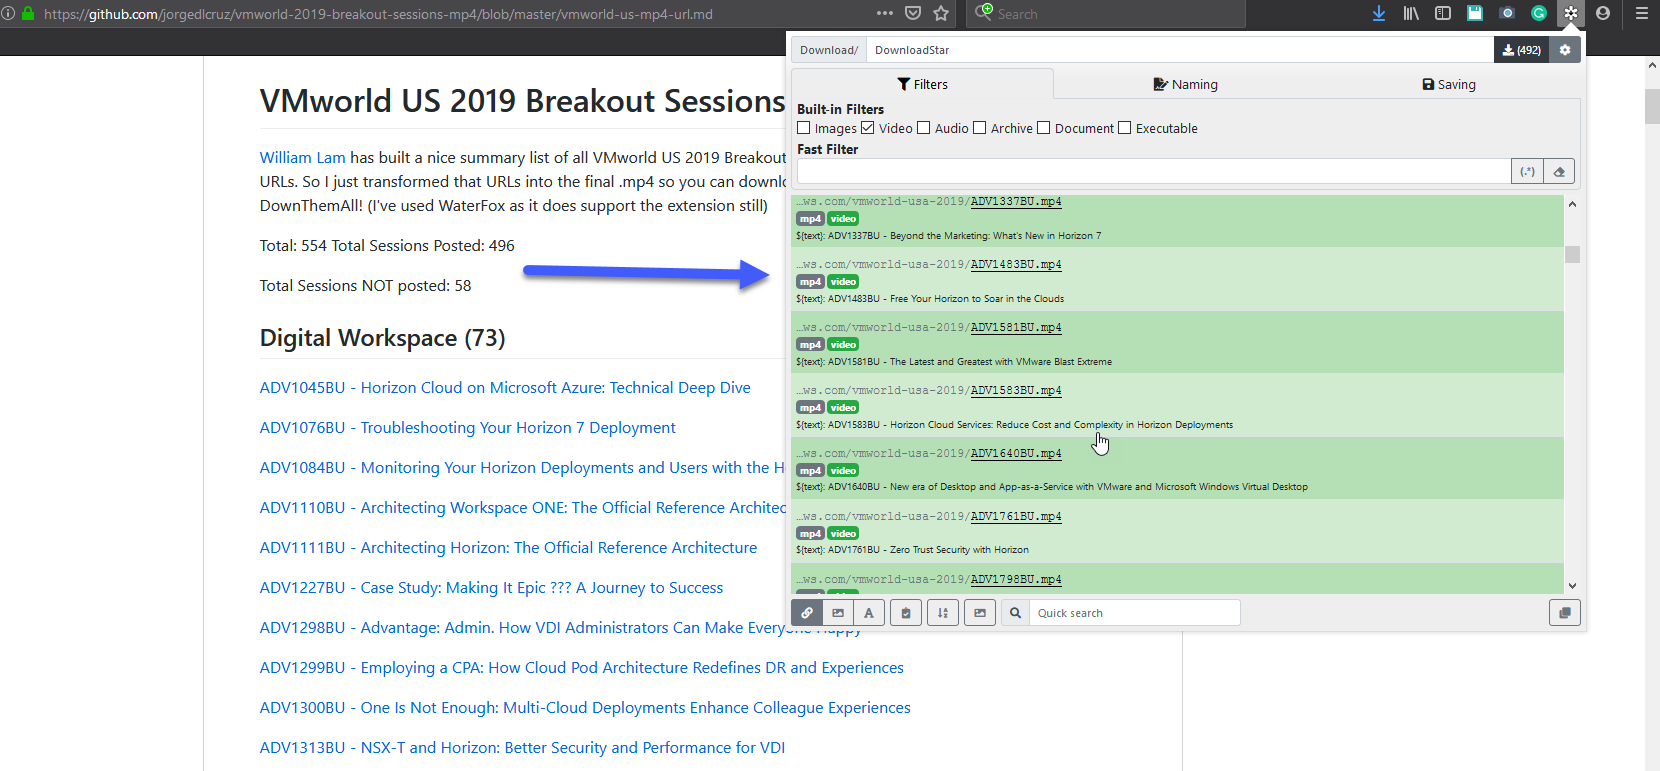This screenshot has width=1660, height=771.
Task: Open ADV1300BU One Is Not Enough link
Action: click(x=585, y=707)
